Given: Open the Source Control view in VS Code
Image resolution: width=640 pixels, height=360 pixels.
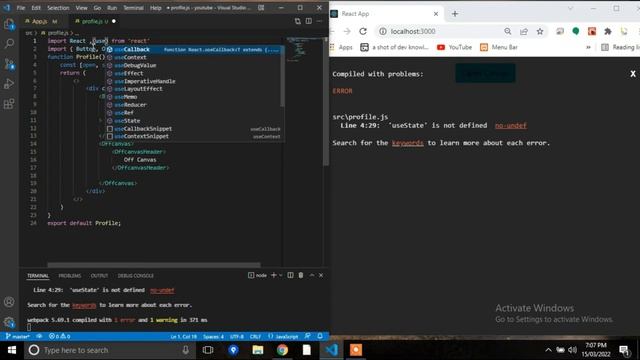Looking at the screenshot, I should click(x=9, y=64).
